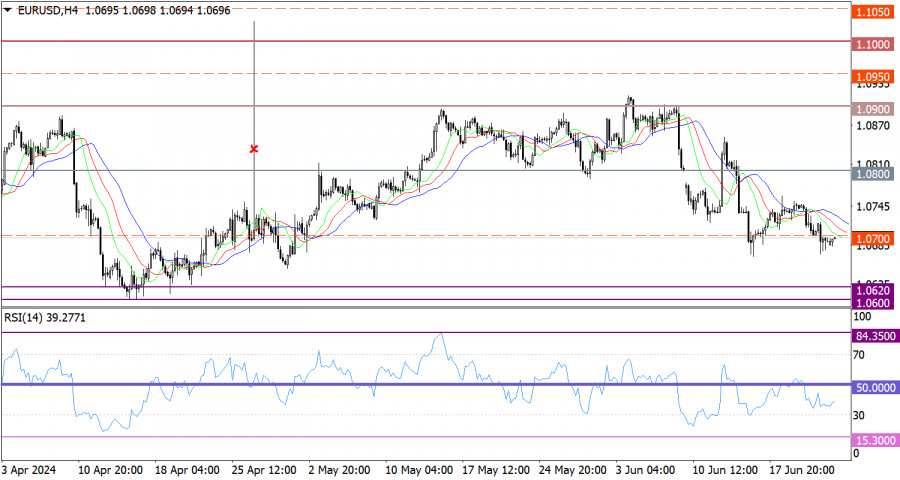Click the 3 Apr 2024 date label
Viewport: 900px width, 480px height.
pos(29,470)
